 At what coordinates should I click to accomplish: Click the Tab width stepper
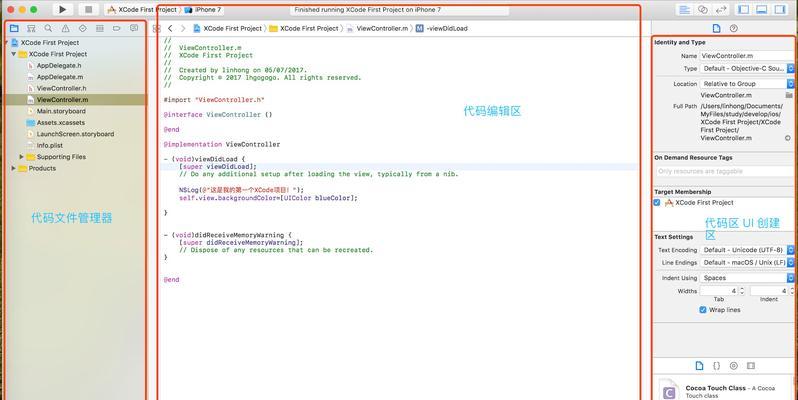[x=742, y=291]
